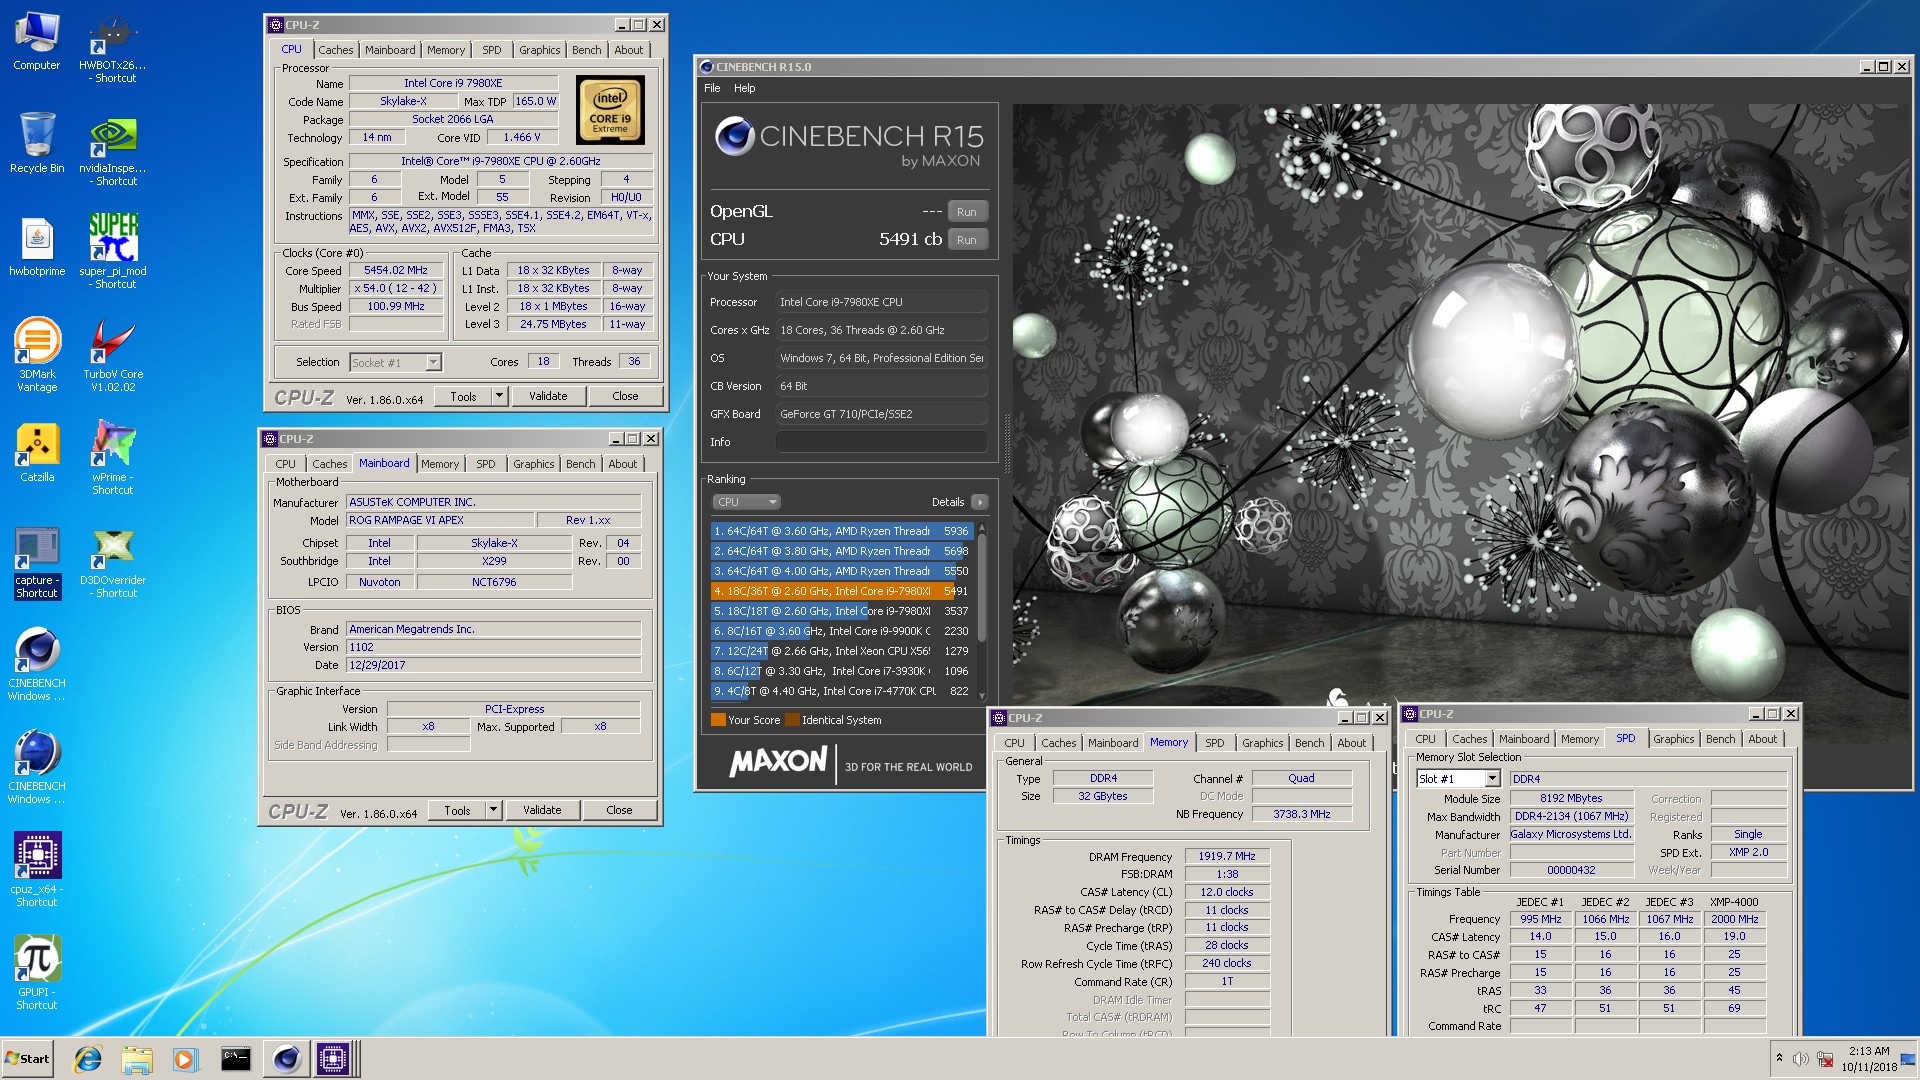Open the Recycle Bin icon
Screen dimensions: 1920x1080
pos(37,143)
